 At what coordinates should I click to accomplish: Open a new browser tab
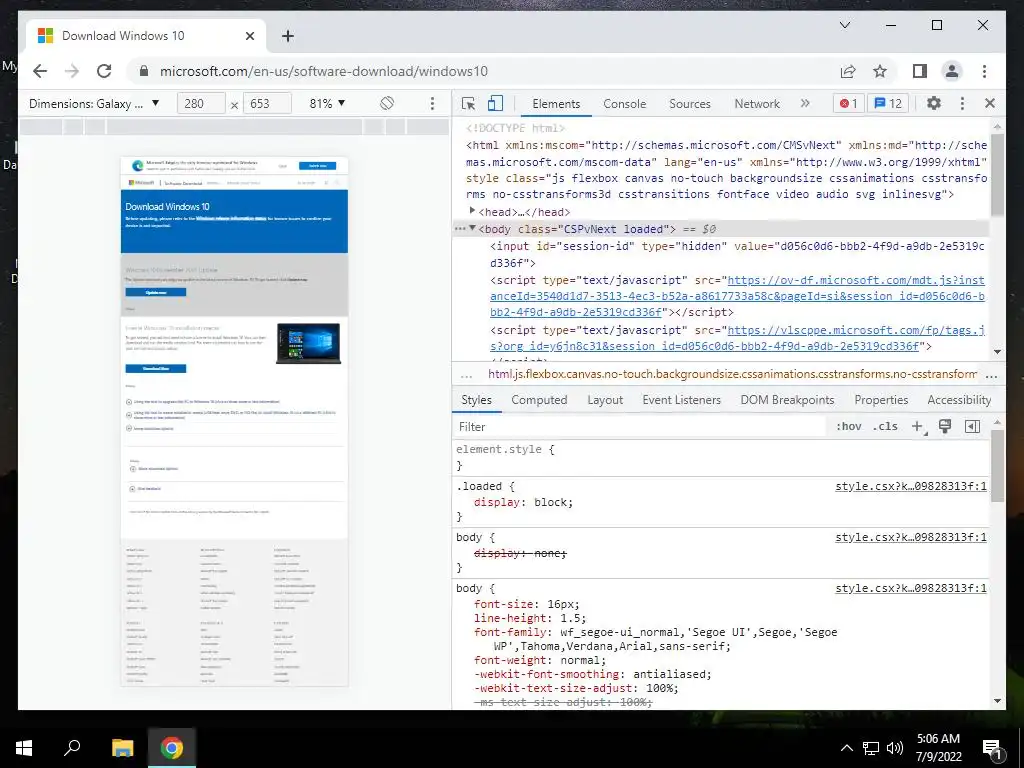click(x=288, y=36)
